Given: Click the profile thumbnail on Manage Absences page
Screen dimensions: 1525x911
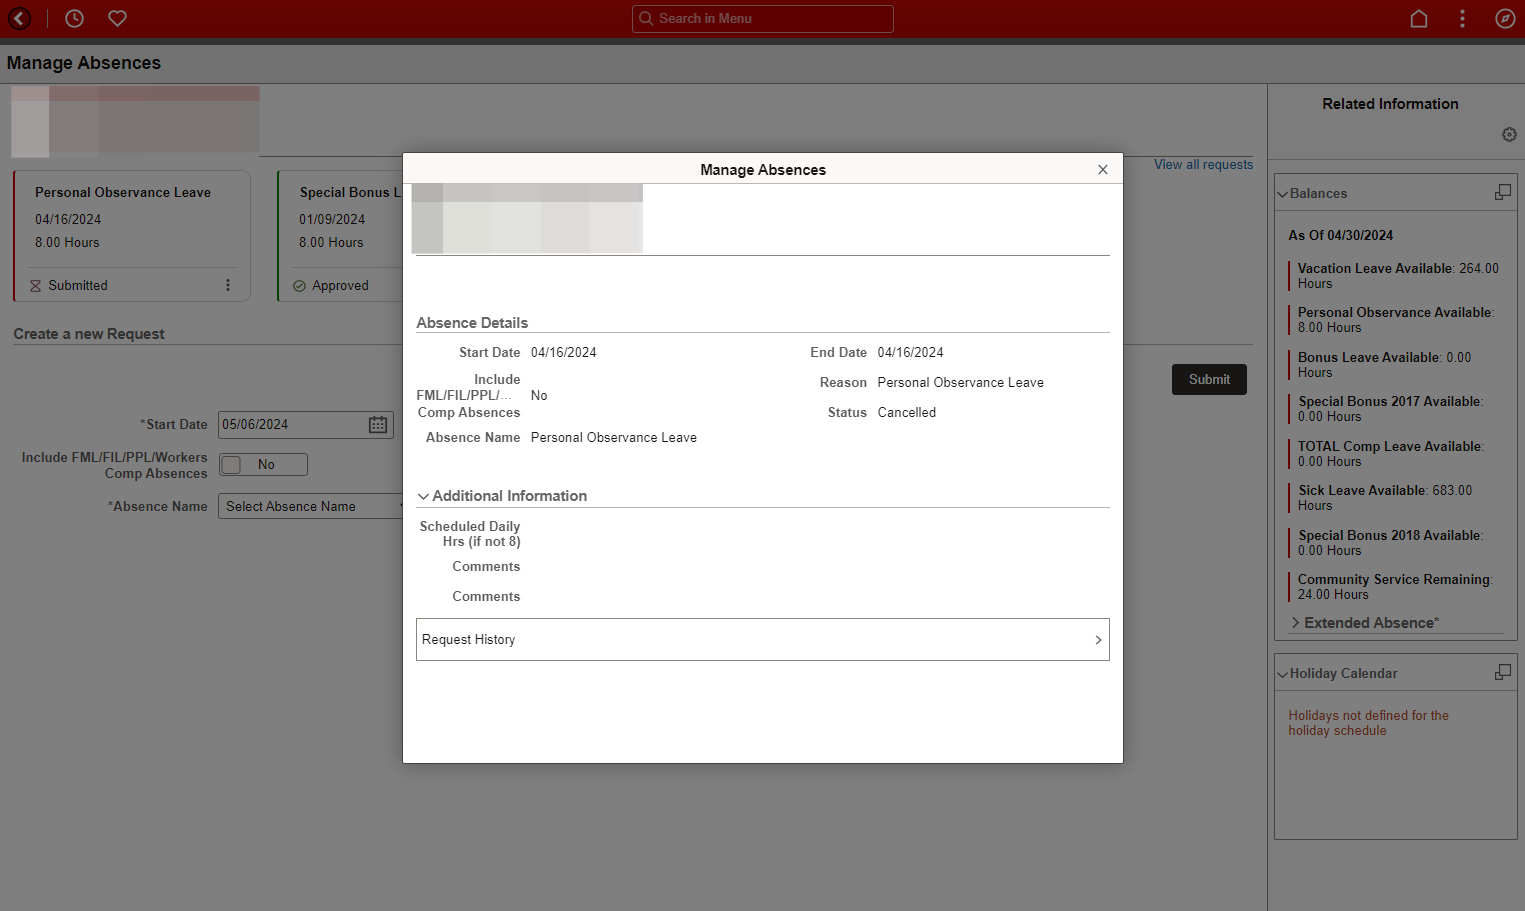Looking at the screenshot, I should (135, 121).
